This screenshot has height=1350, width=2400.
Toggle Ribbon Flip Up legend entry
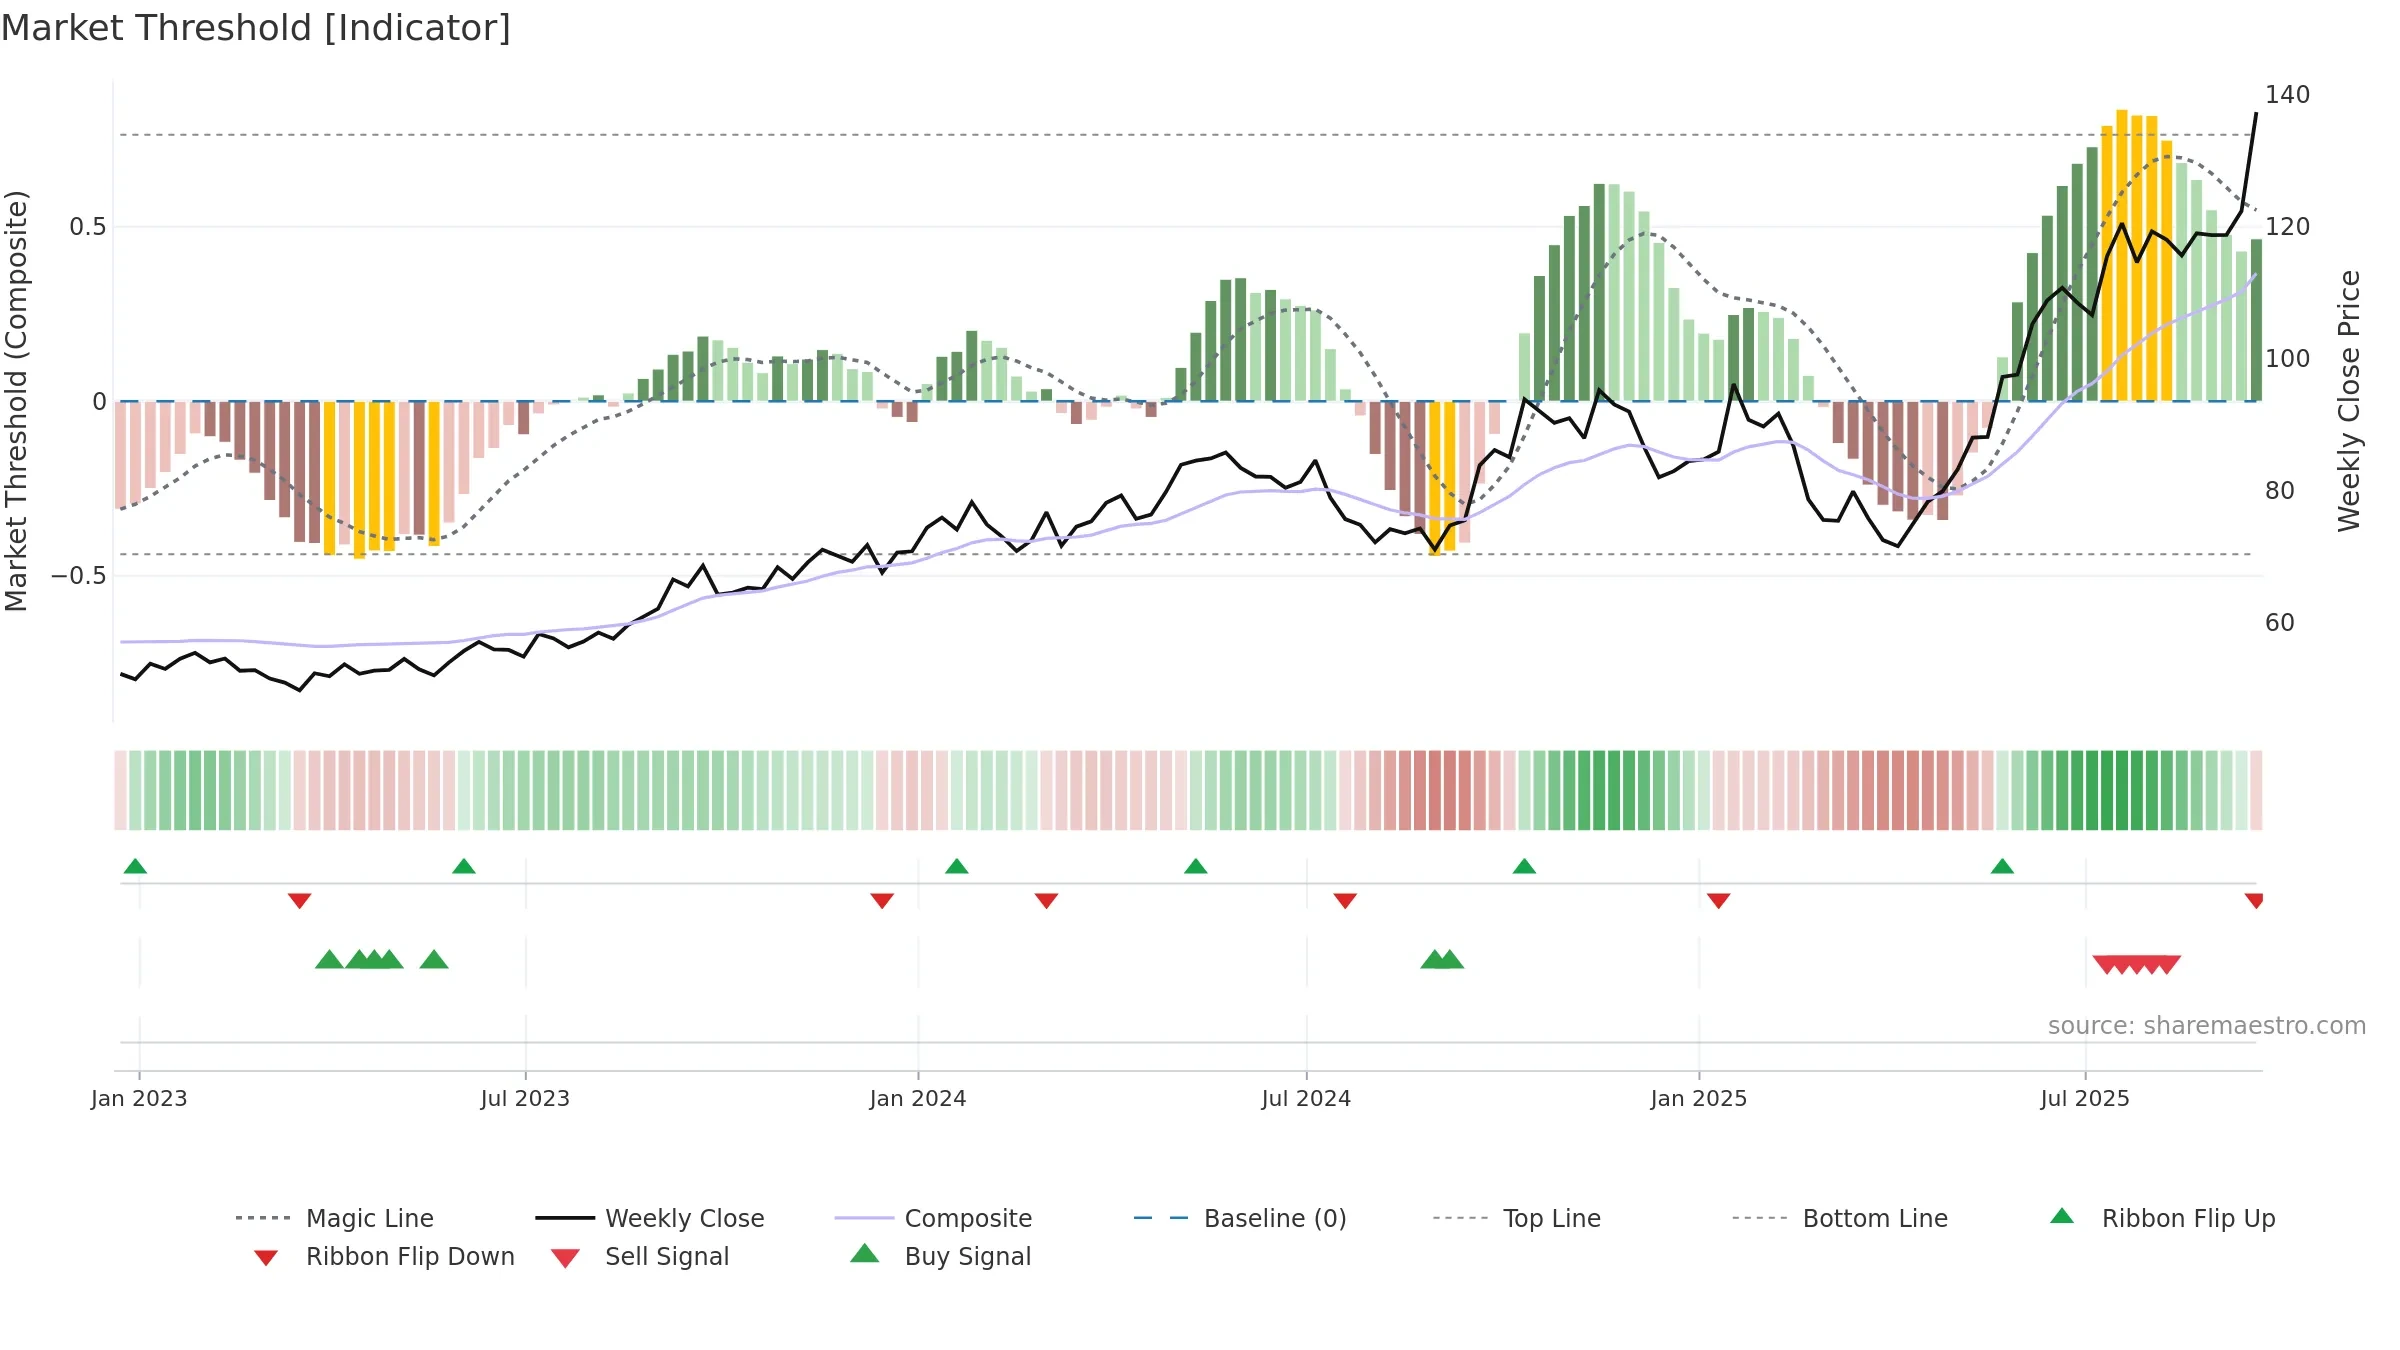[2162, 1218]
